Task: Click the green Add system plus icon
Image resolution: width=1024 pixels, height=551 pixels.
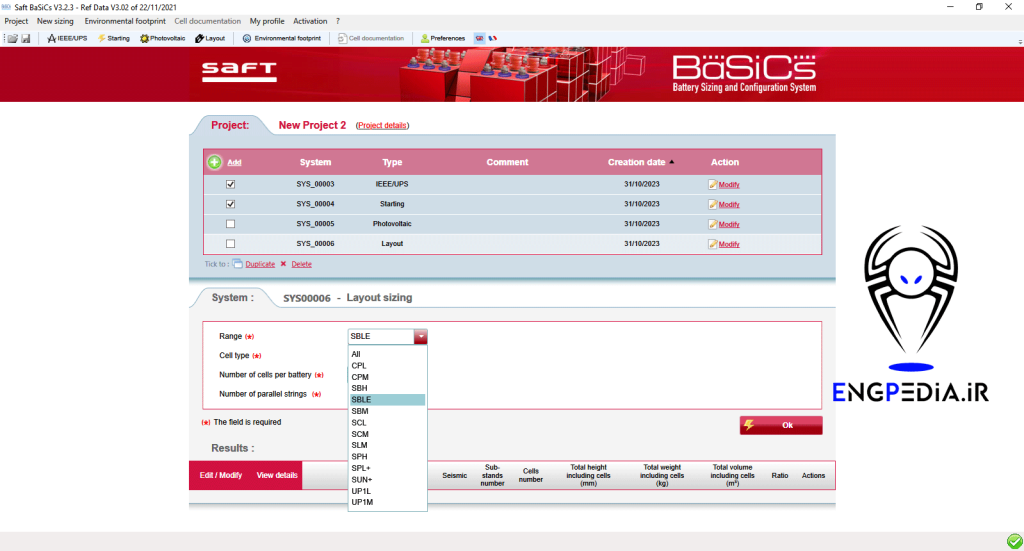Action: (214, 162)
